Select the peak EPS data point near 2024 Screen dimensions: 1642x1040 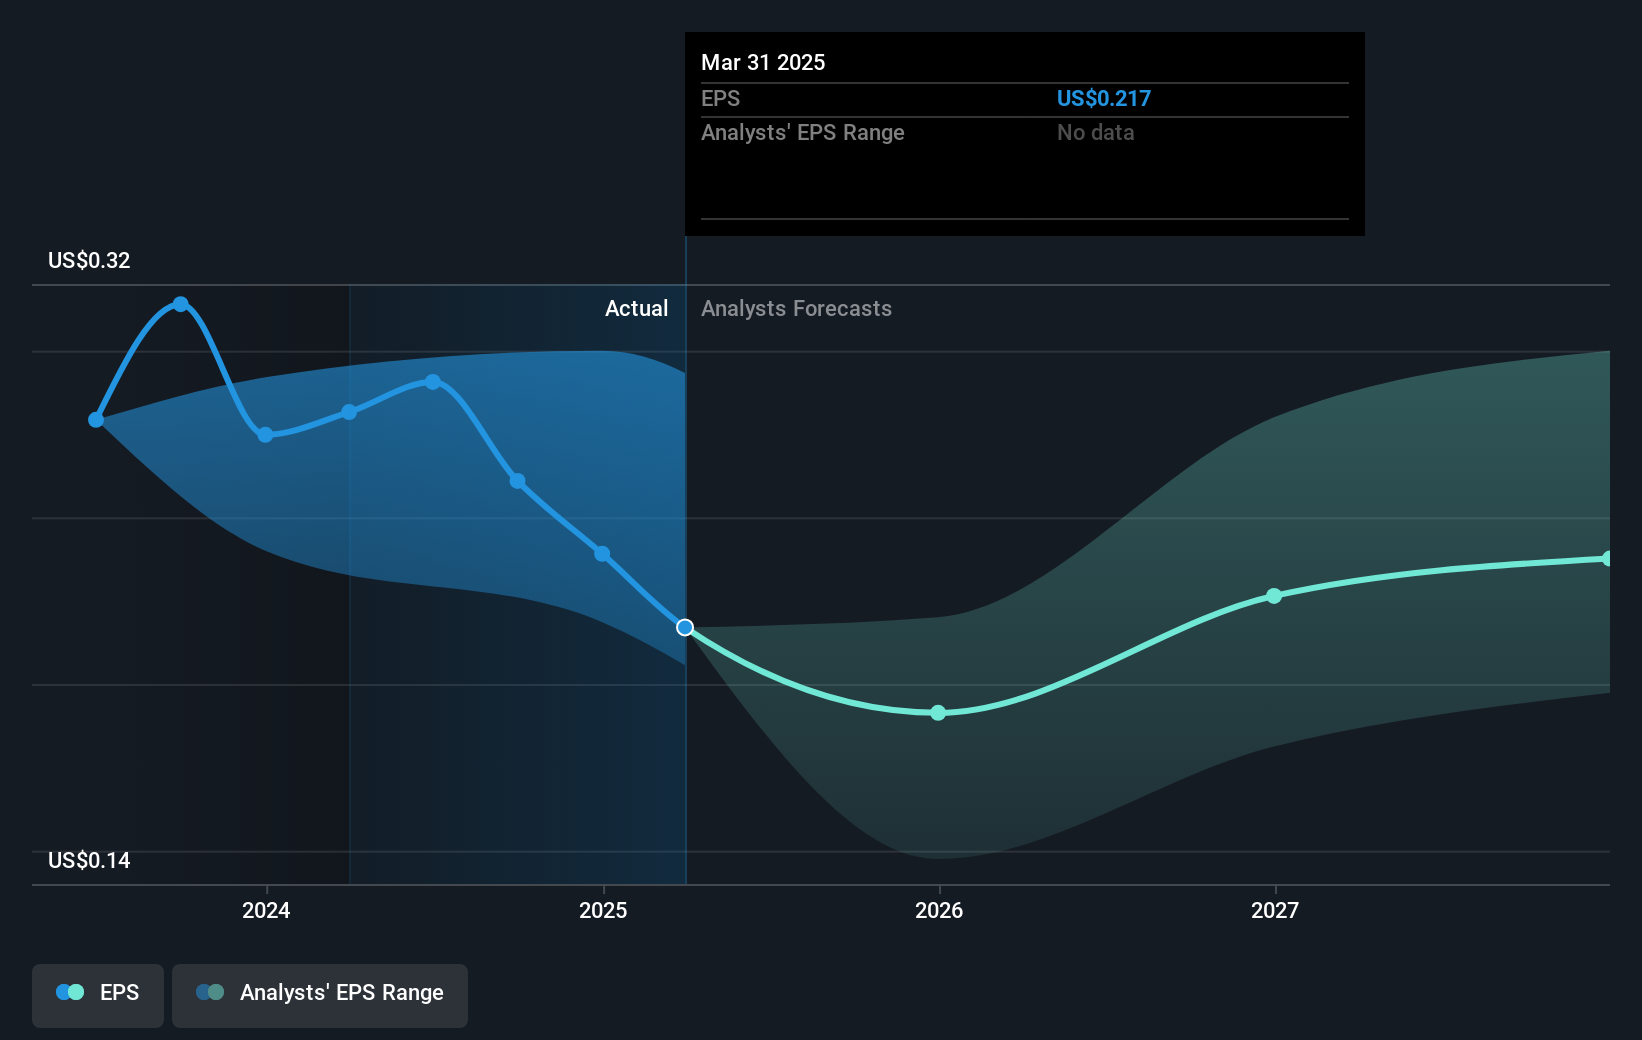(x=180, y=303)
